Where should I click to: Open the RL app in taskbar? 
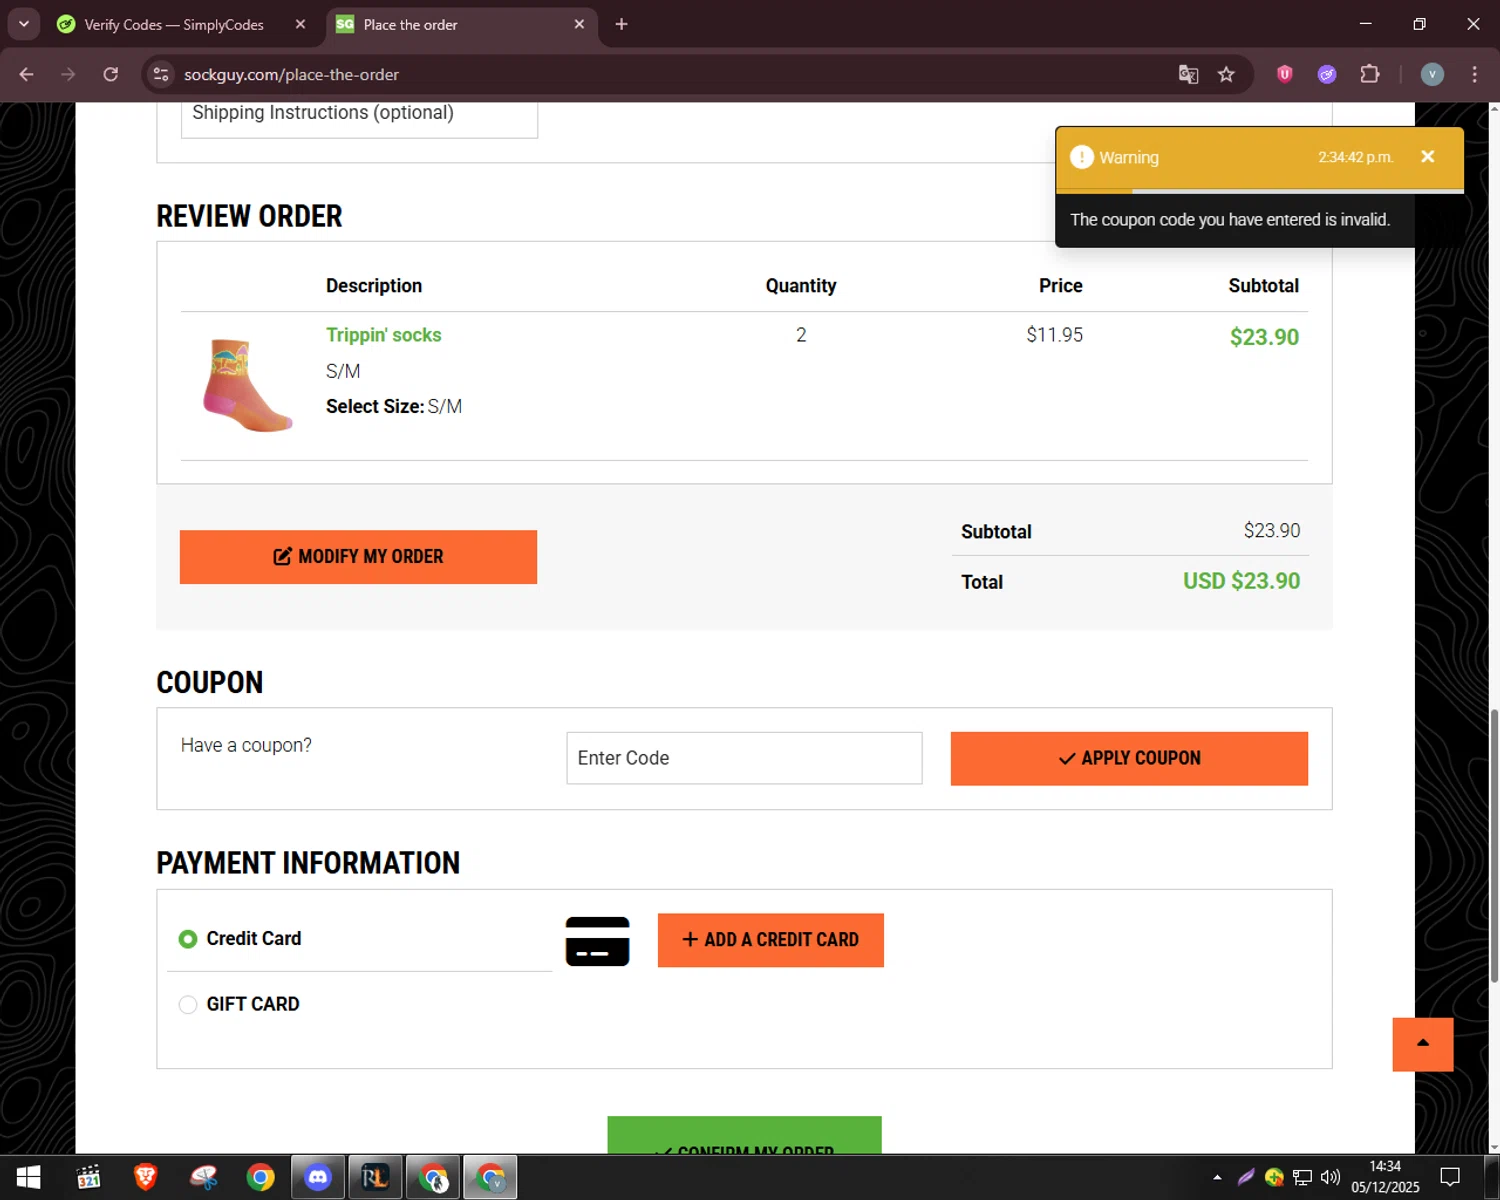click(x=375, y=1177)
